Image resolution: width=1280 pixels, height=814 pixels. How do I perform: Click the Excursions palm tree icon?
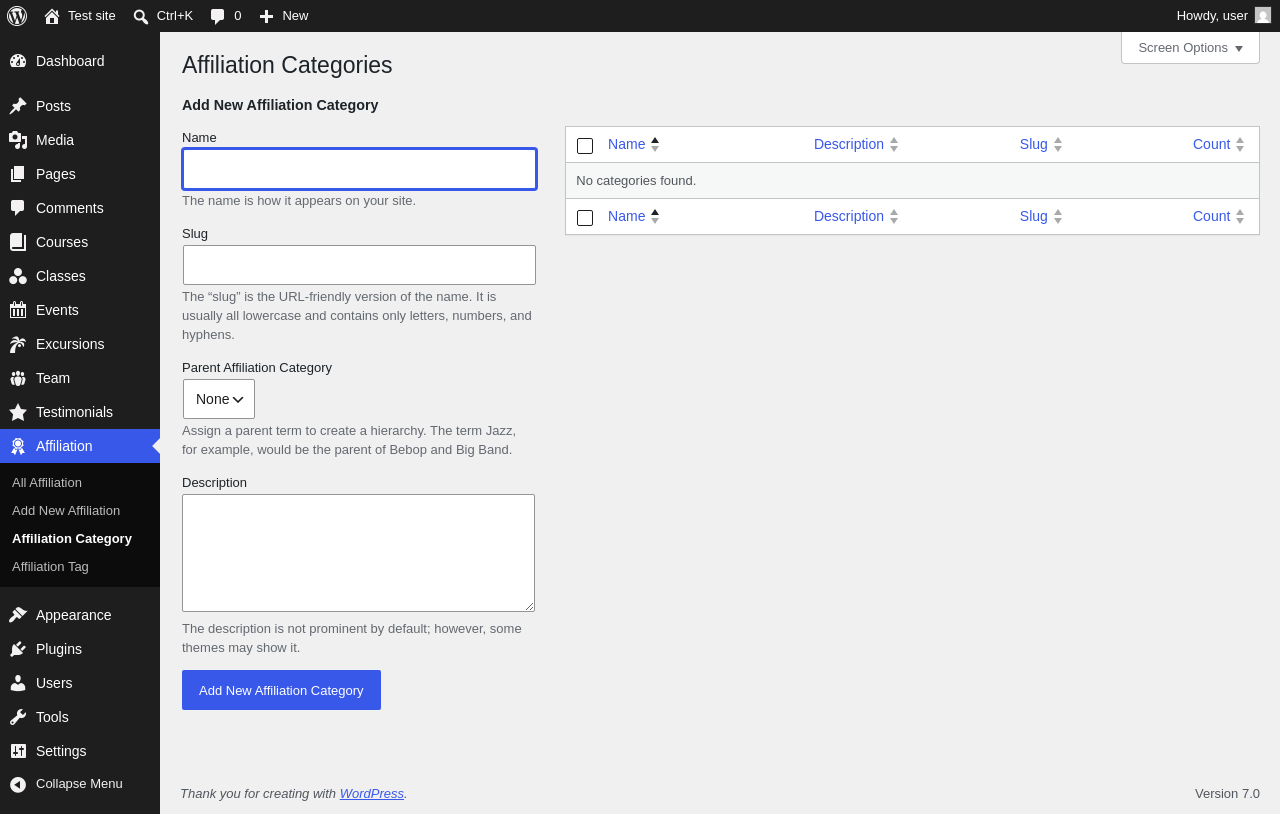tap(18, 344)
